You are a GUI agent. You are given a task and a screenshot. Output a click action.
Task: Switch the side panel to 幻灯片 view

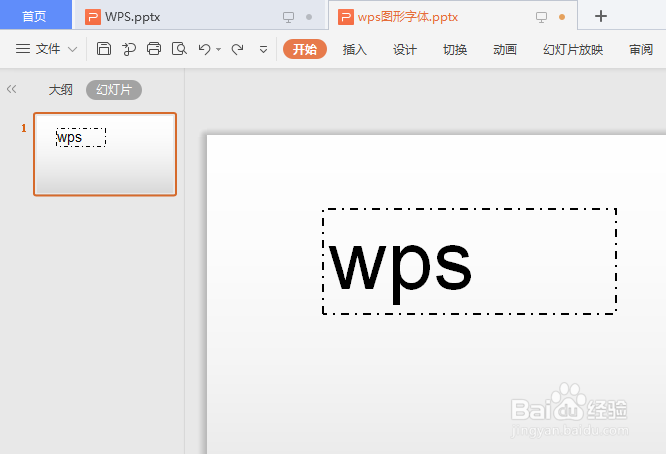point(114,90)
